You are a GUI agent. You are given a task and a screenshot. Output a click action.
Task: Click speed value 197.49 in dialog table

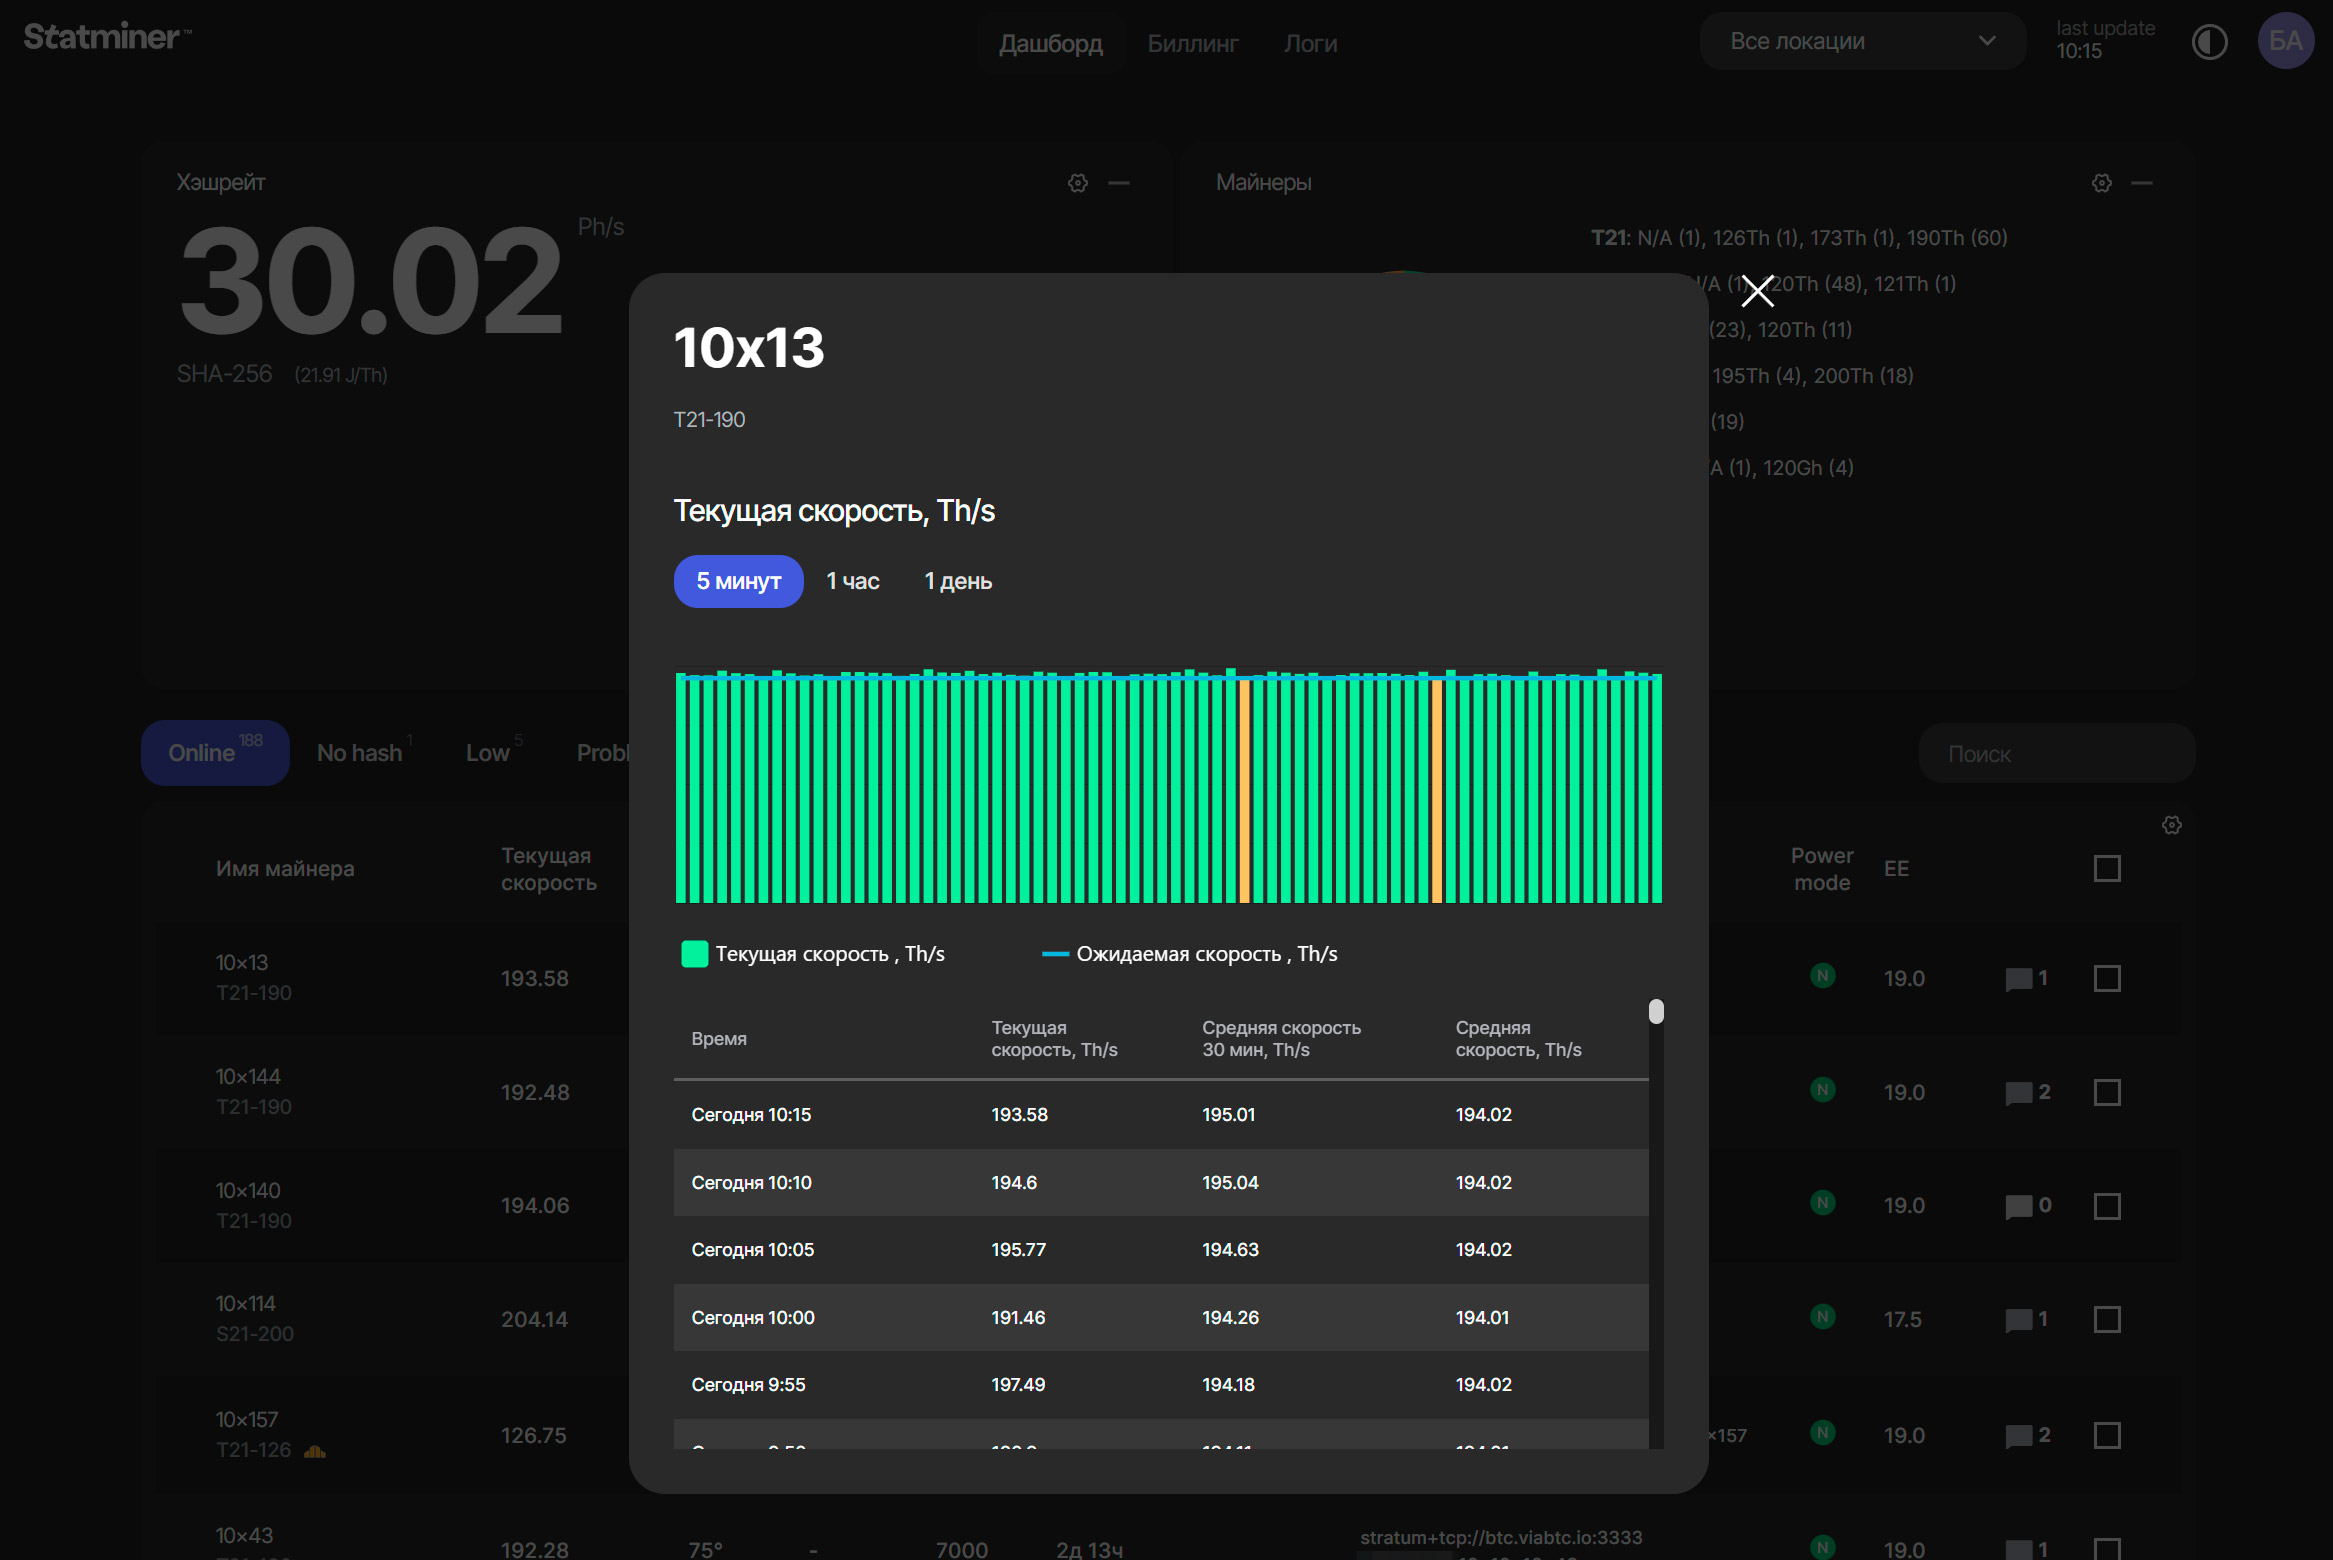click(x=1018, y=1385)
